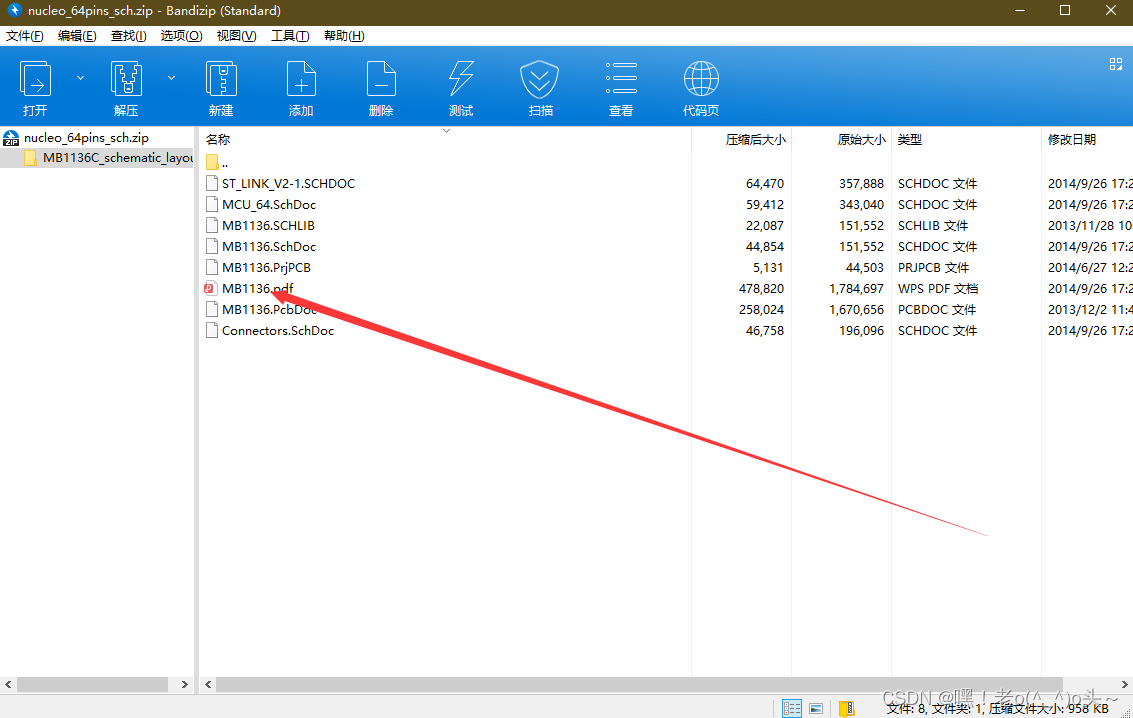This screenshot has height=718, width=1133.
Task: Expand the dropdown arrow next to 打开
Action: pyautogui.click(x=80, y=77)
